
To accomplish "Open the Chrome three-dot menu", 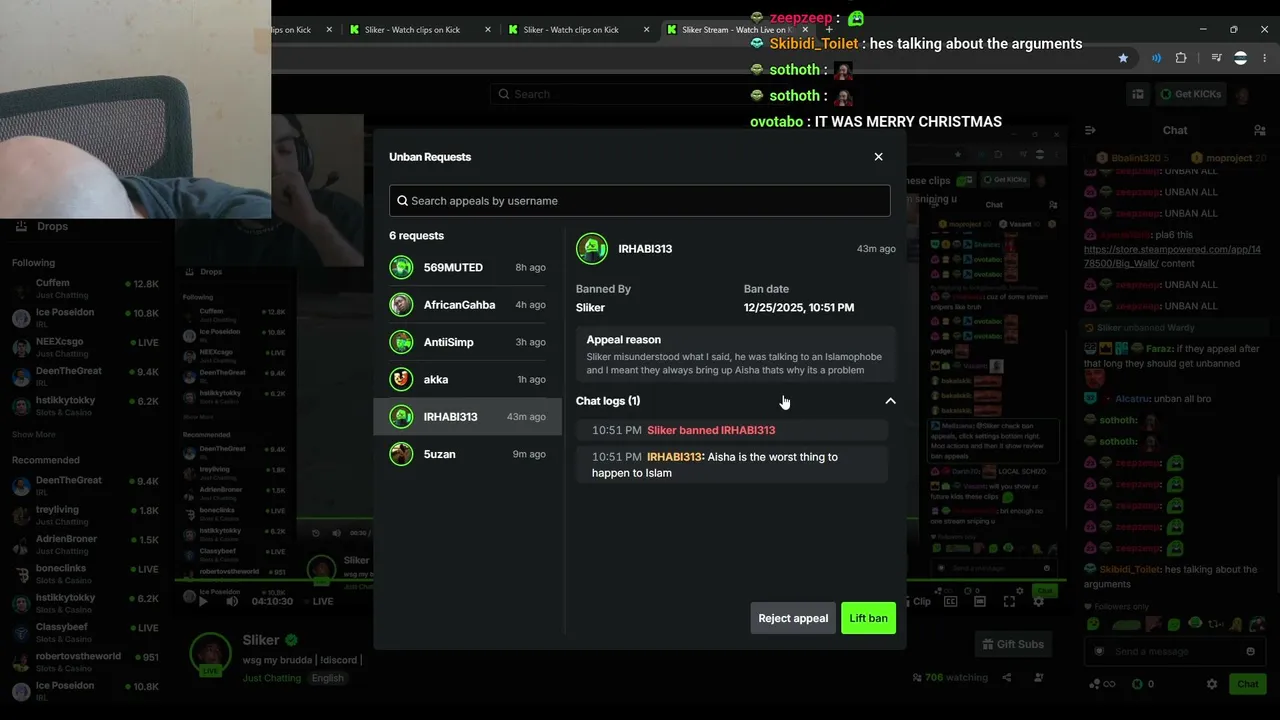I will 1264,58.
